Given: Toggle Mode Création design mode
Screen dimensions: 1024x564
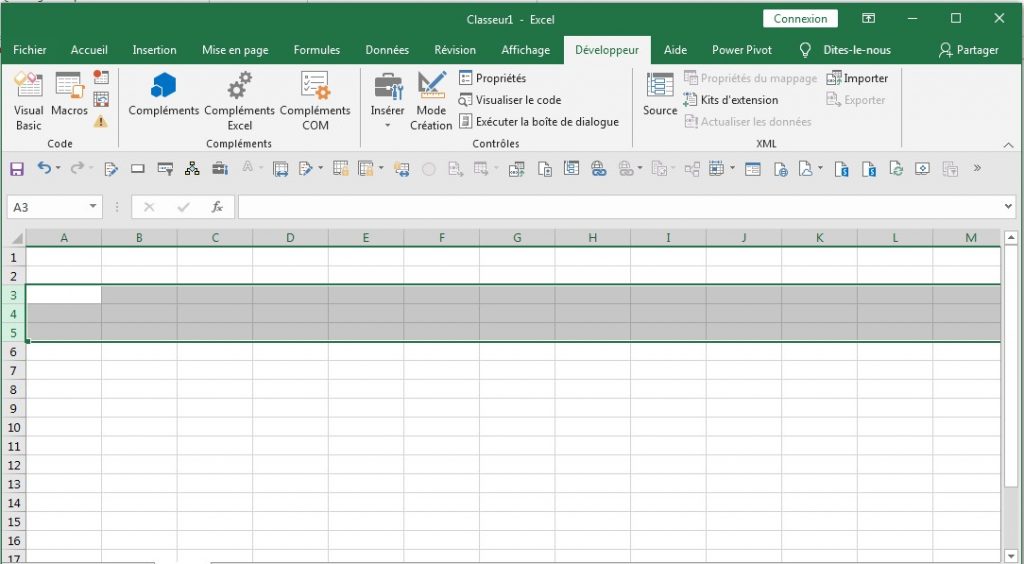Looking at the screenshot, I should 431,100.
